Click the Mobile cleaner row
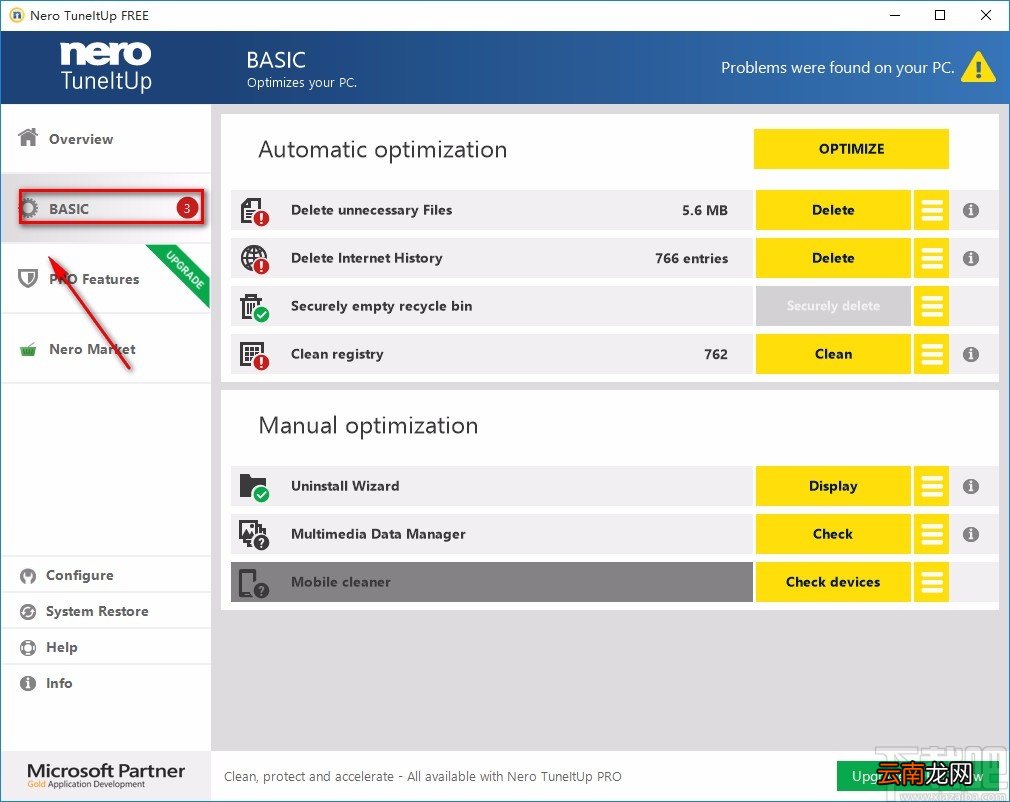 (x=491, y=582)
